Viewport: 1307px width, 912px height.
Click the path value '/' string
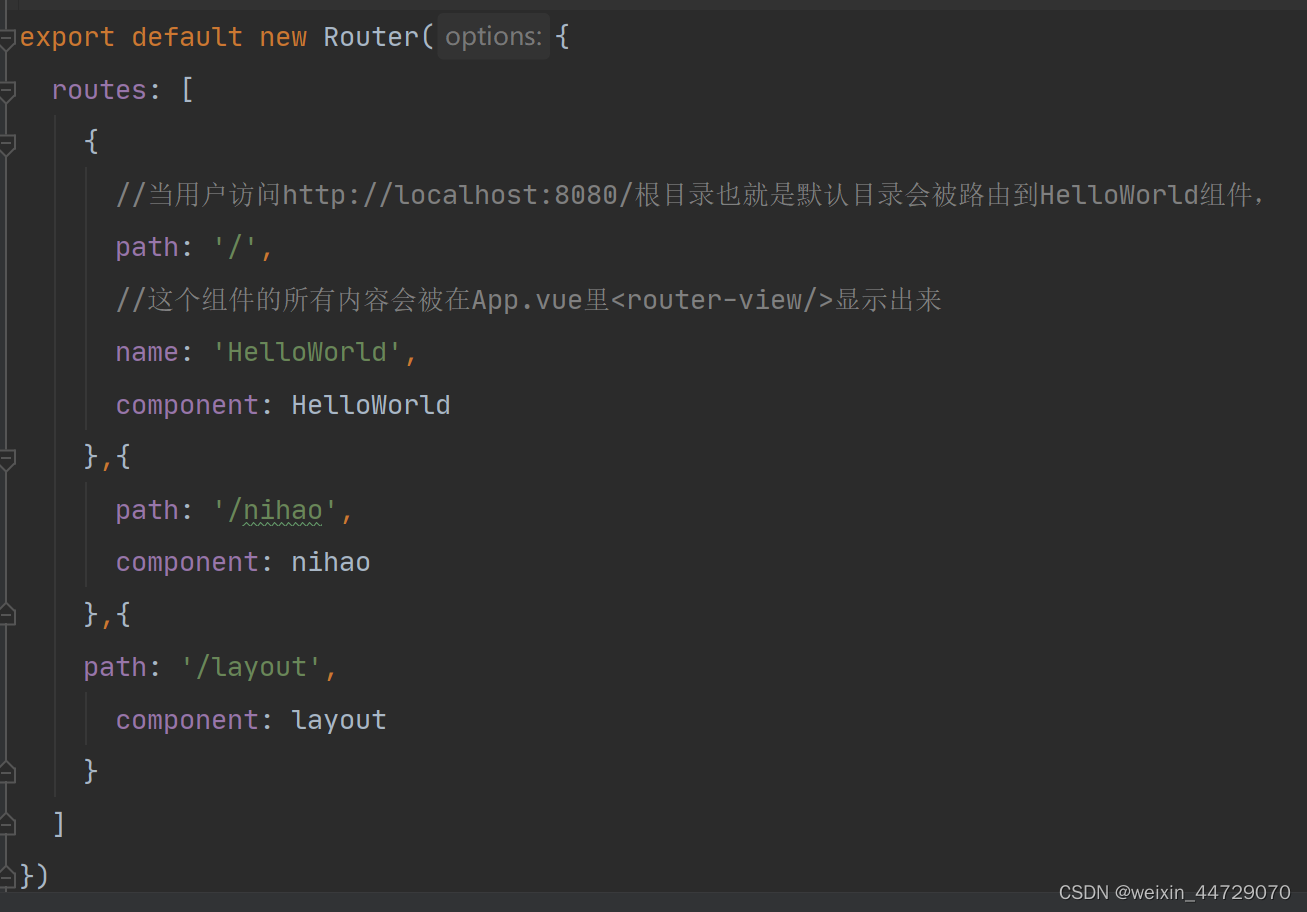236,247
